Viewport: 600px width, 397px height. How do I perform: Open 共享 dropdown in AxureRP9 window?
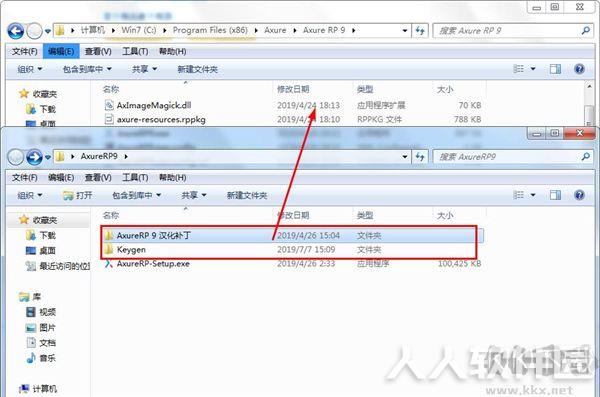tap(194, 195)
